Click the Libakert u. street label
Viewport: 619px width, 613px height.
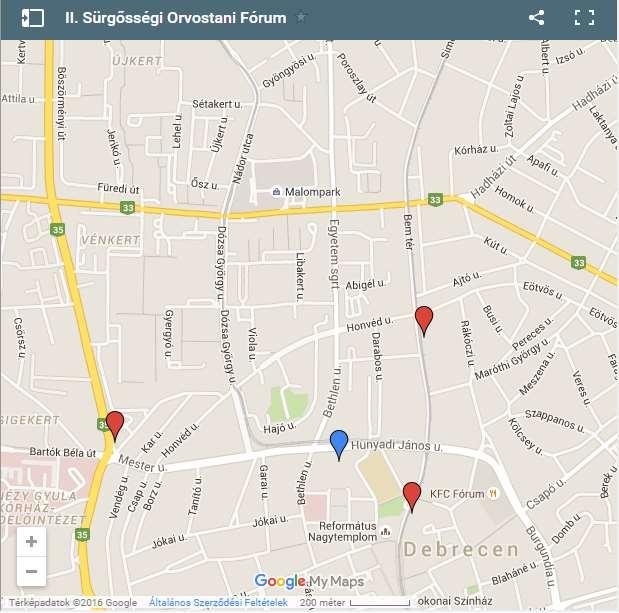[x=300, y=277]
